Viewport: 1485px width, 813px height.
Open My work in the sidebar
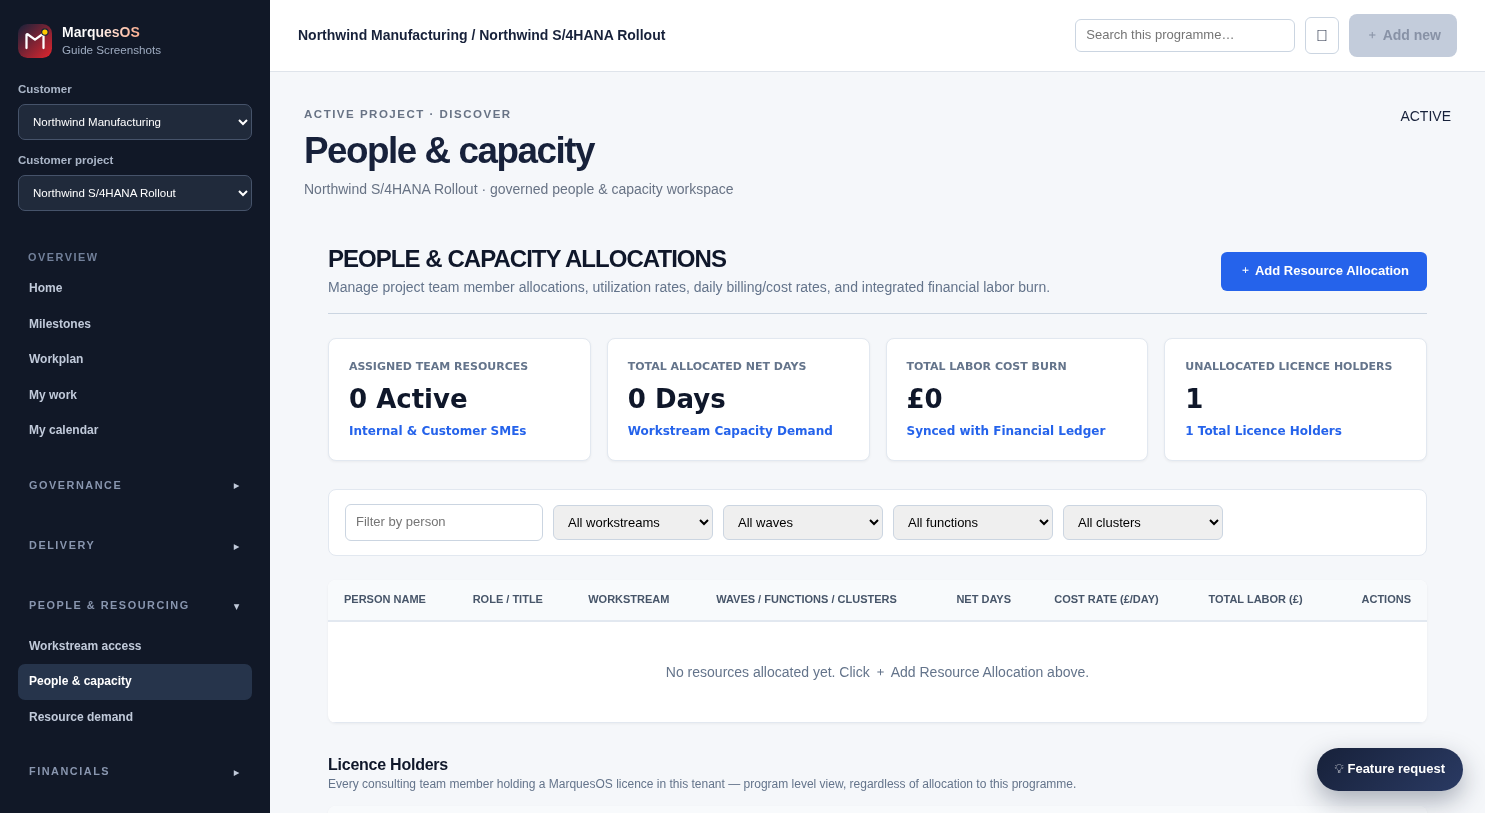pos(135,395)
